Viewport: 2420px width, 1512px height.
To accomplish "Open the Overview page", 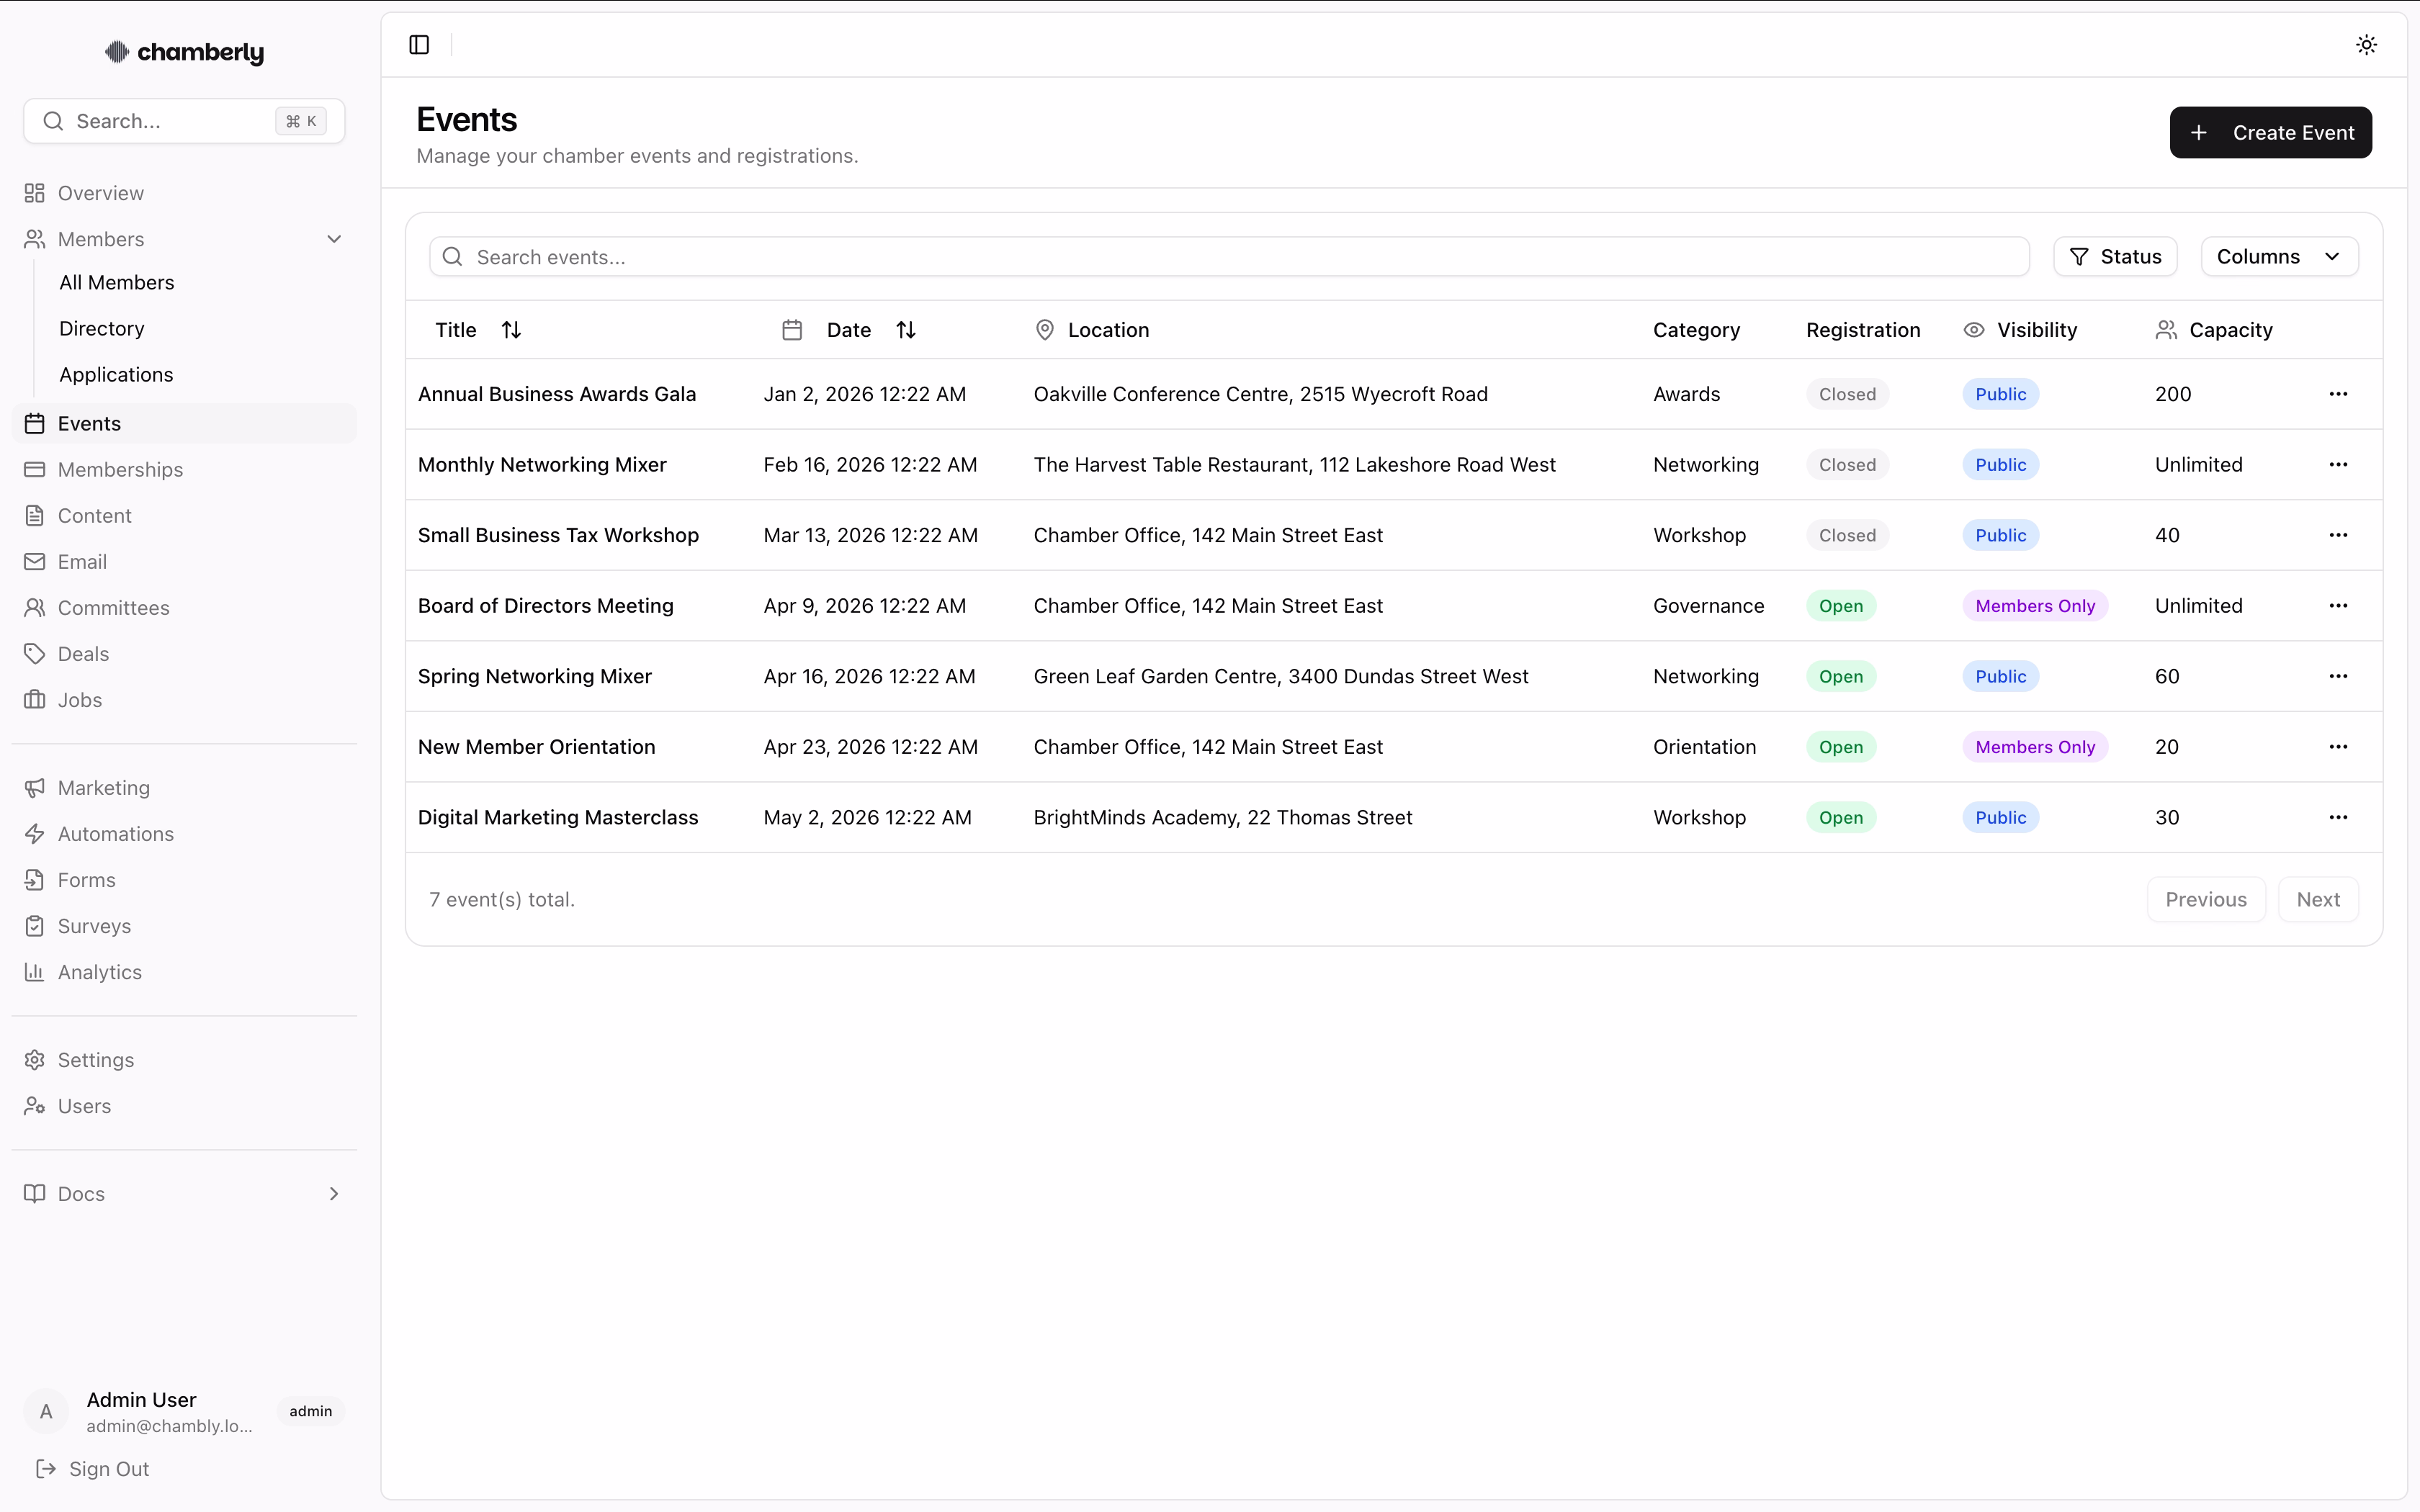I will 184,193.
